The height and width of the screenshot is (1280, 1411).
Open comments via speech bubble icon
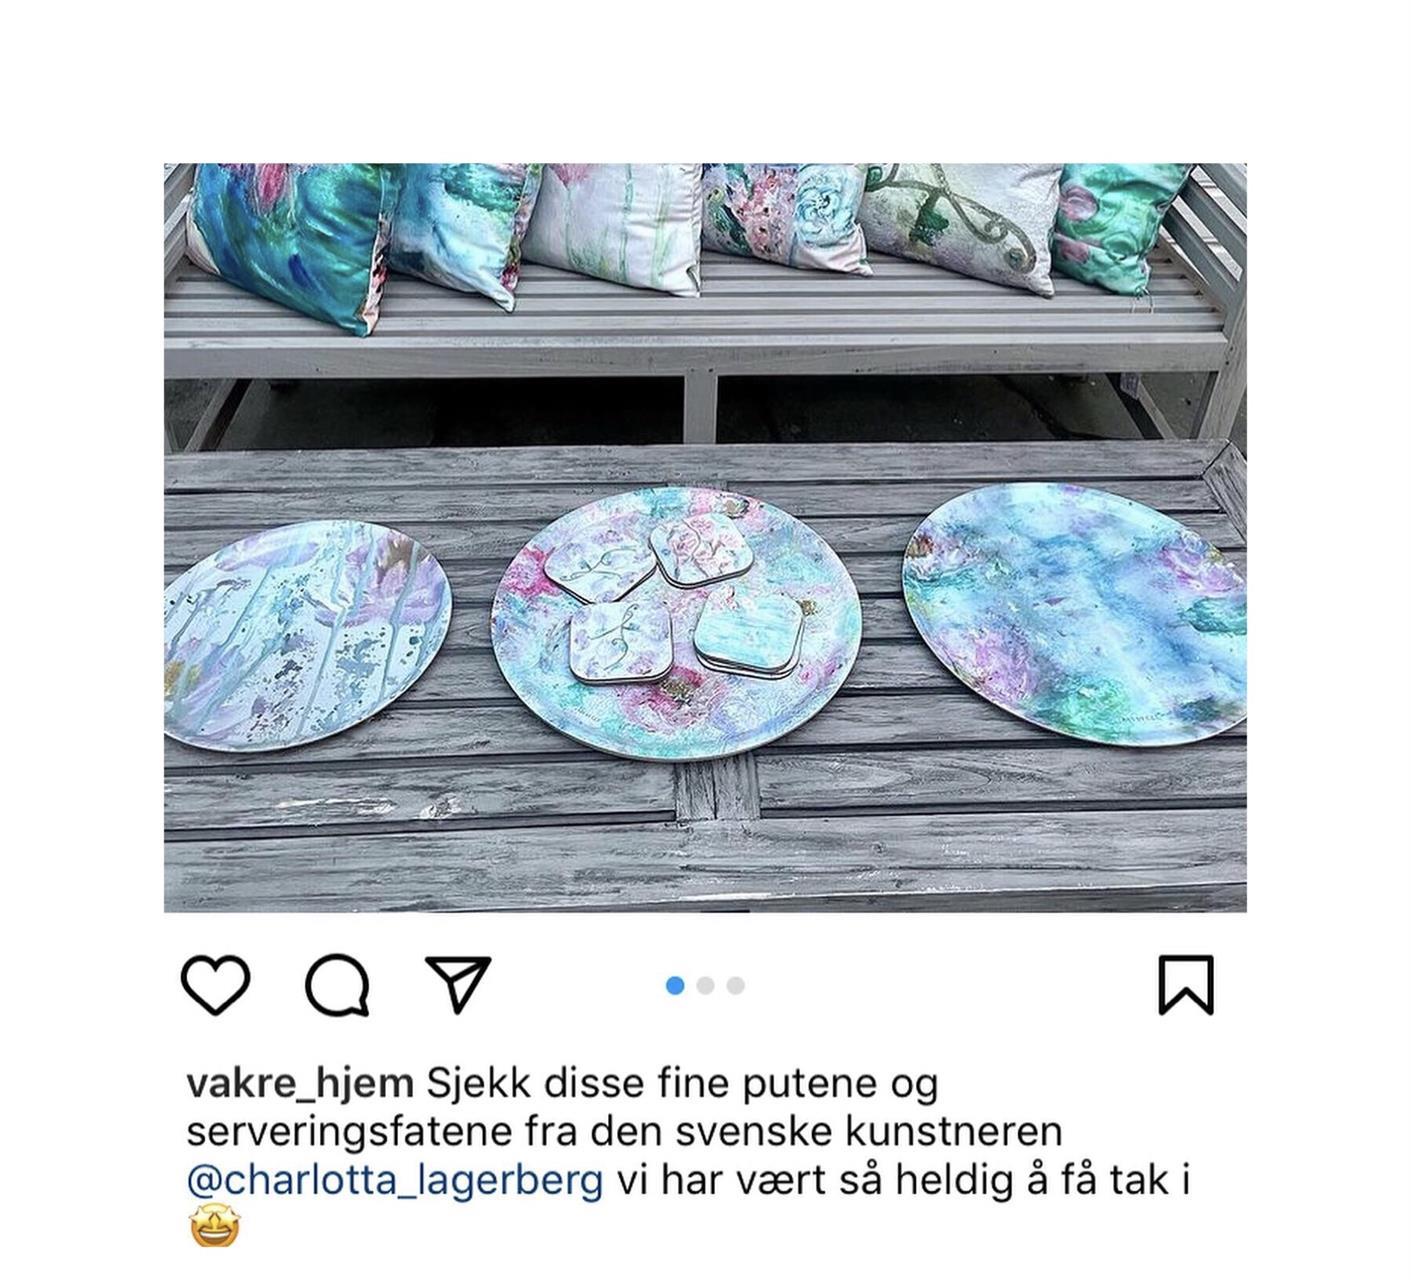[337, 986]
